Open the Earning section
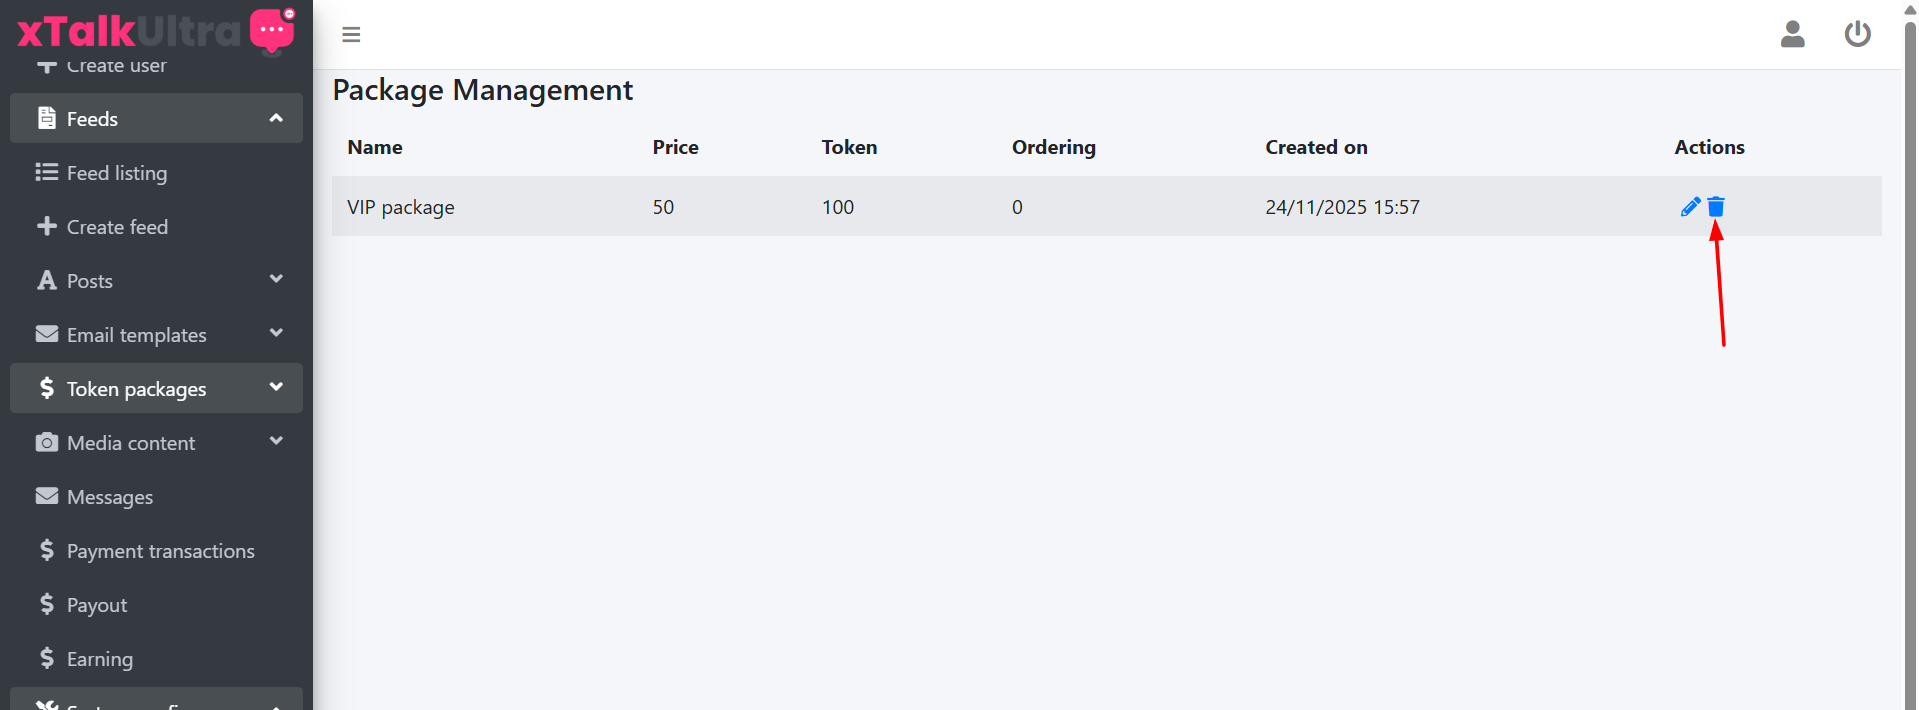The width and height of the screenshot is (1919, 710). (x=99, y=659)
